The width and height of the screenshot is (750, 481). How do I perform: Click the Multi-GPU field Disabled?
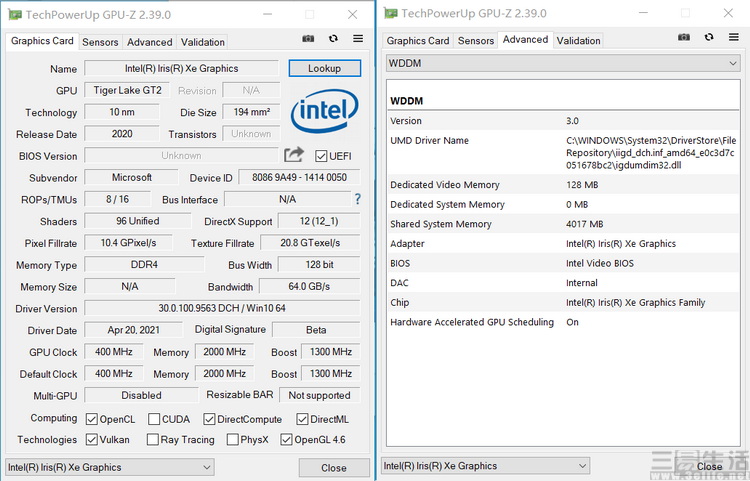pyautogui.click(x=141, y=395)
